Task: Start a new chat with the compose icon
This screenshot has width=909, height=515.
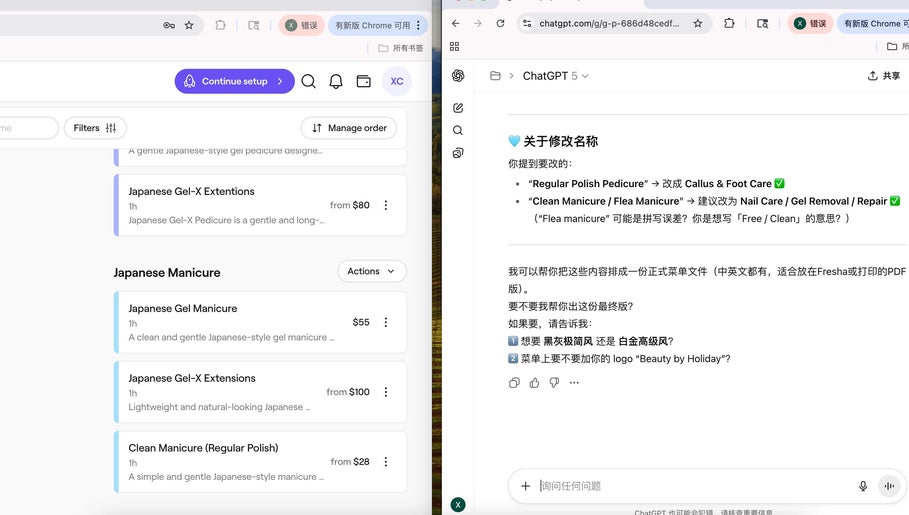Action: (x=458, y=107)
